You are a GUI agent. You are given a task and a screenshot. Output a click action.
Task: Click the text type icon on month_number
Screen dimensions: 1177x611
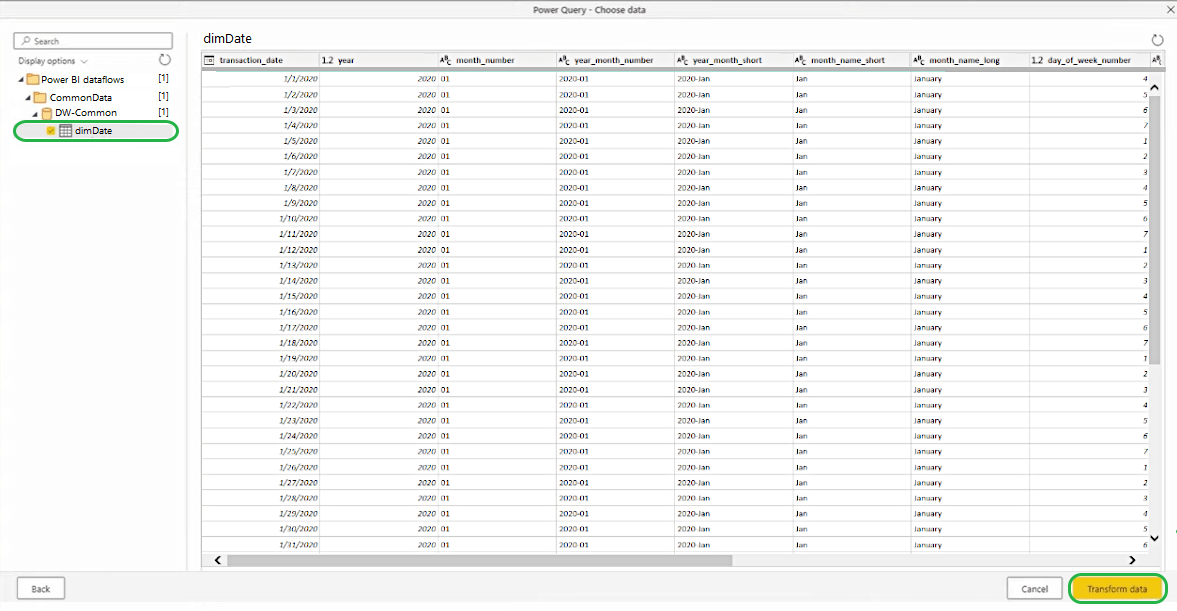point(446,60)
